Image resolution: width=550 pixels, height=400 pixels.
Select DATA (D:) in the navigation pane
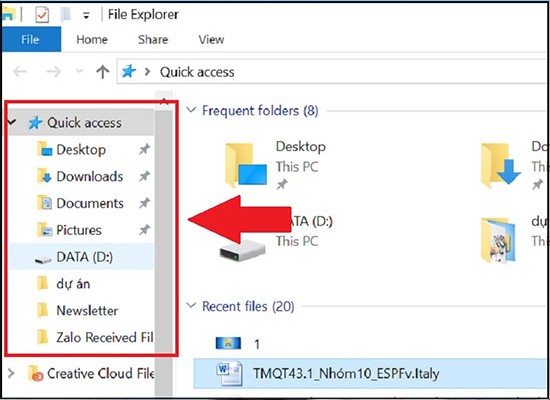[x=80, y=257]
